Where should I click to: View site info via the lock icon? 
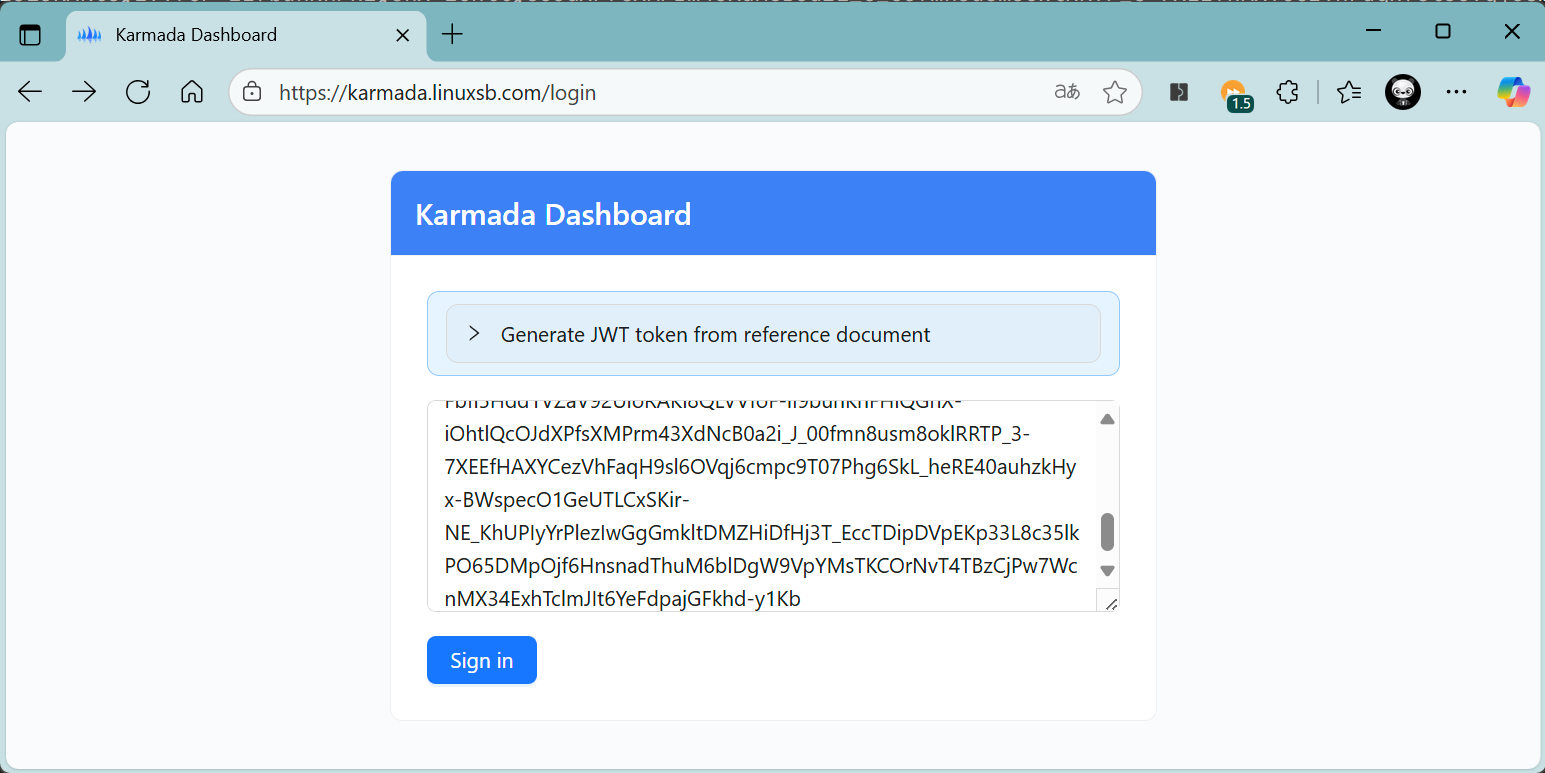(252, 93)
